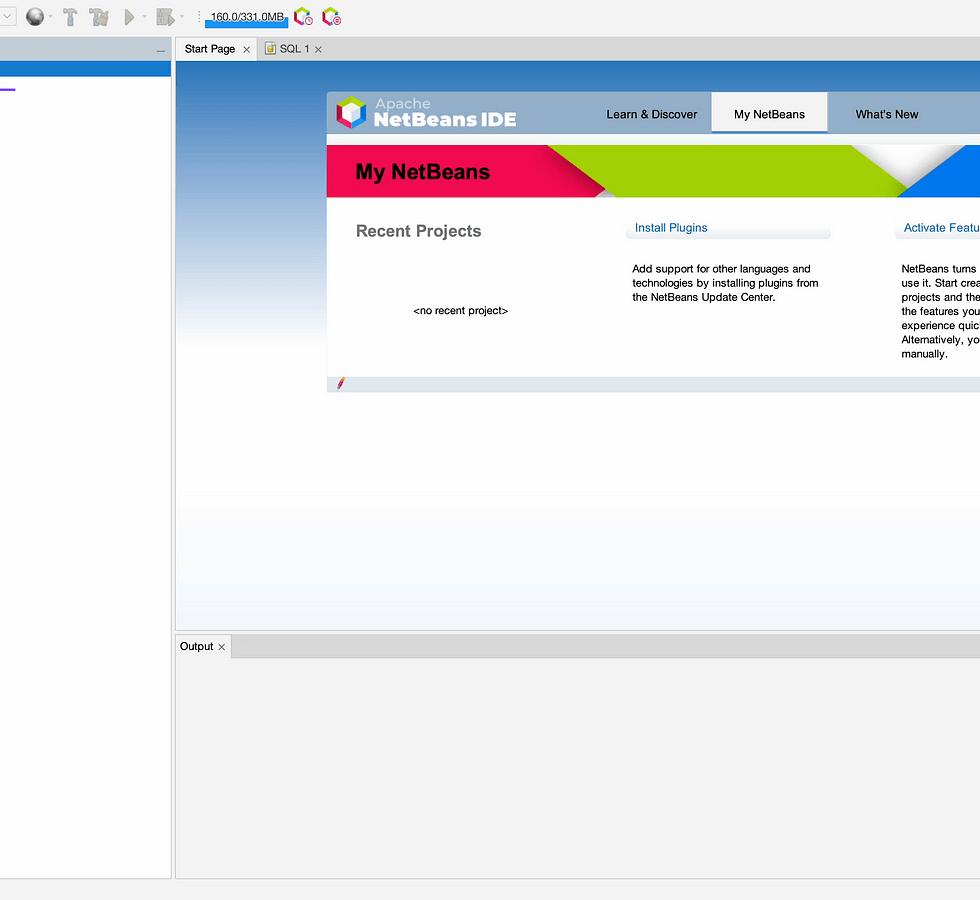
Task: Click the pencil icon below Recent Projects
Action: pos(341,383)
